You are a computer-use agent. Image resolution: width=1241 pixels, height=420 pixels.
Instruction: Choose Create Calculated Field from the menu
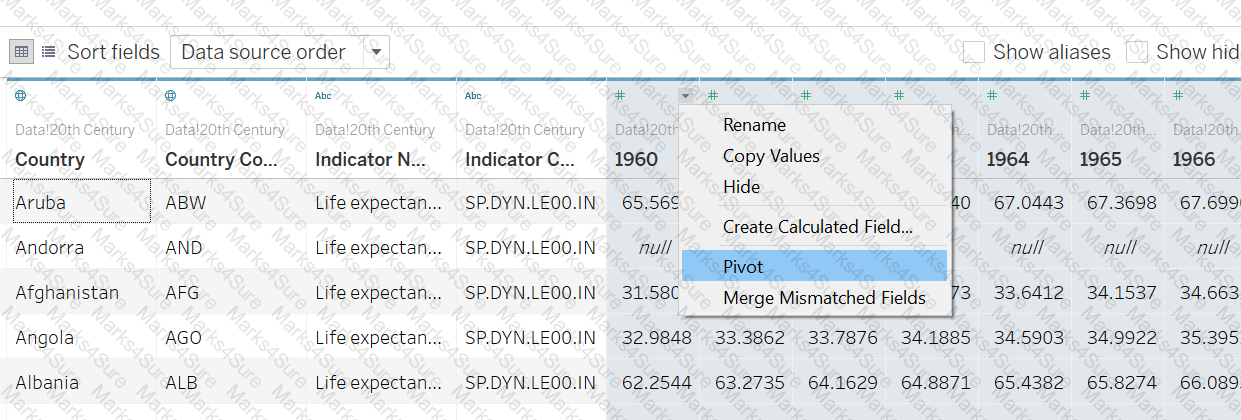pyautogui.click(x=814, y=227)
